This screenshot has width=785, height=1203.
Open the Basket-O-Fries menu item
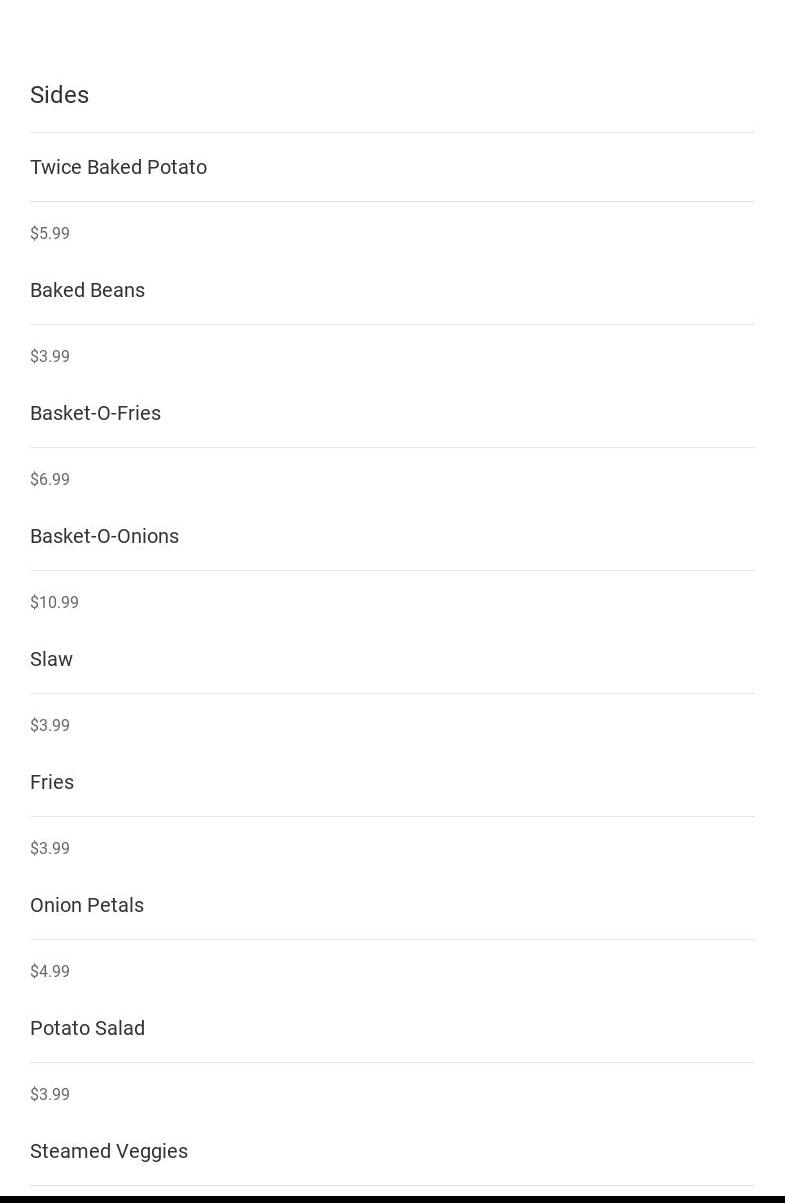click(x=95, y=413)
